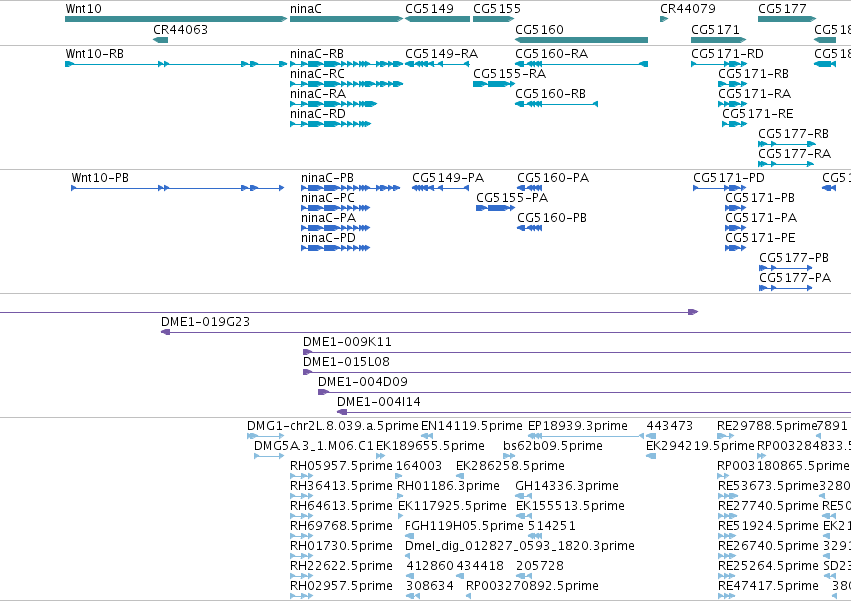
Task: Click protein ninaC-PD
Action: (335, 248)
